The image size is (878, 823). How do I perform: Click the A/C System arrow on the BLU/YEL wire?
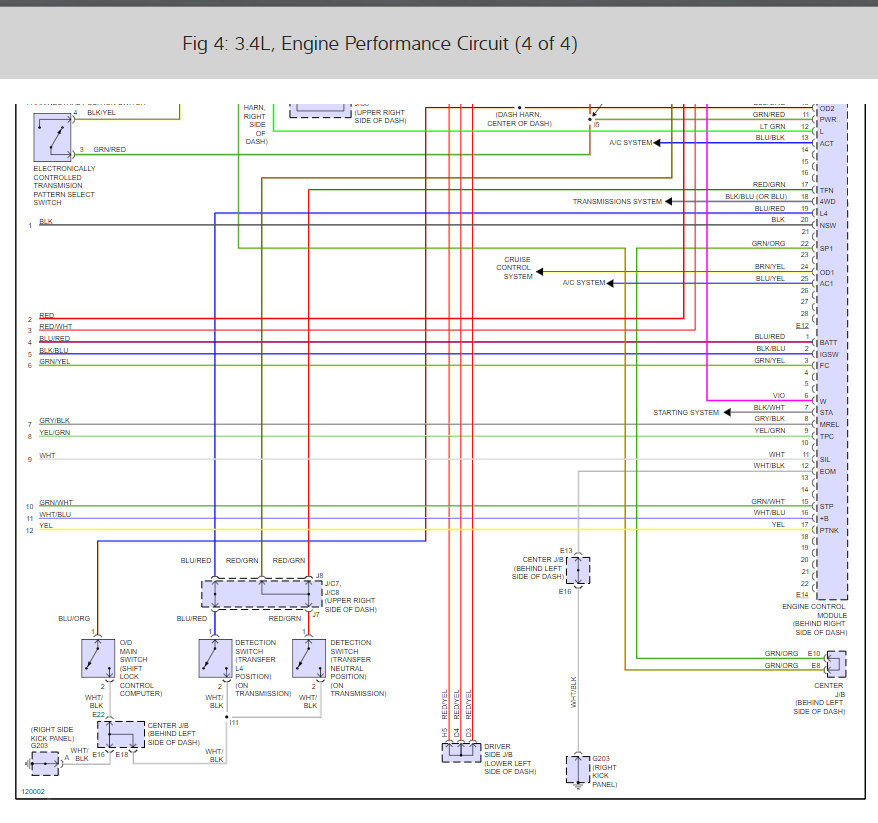pos(610,283)
